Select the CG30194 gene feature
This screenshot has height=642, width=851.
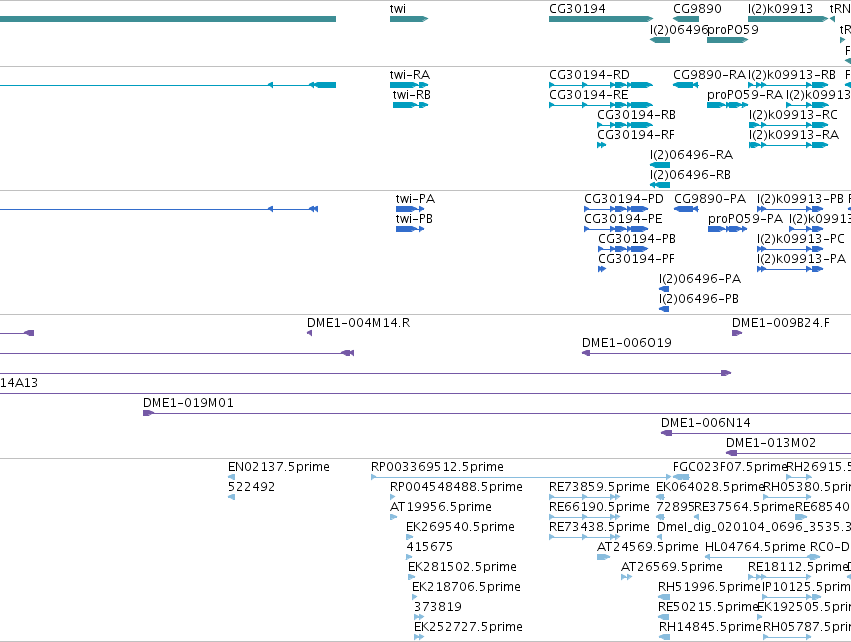tap(601, 19)
